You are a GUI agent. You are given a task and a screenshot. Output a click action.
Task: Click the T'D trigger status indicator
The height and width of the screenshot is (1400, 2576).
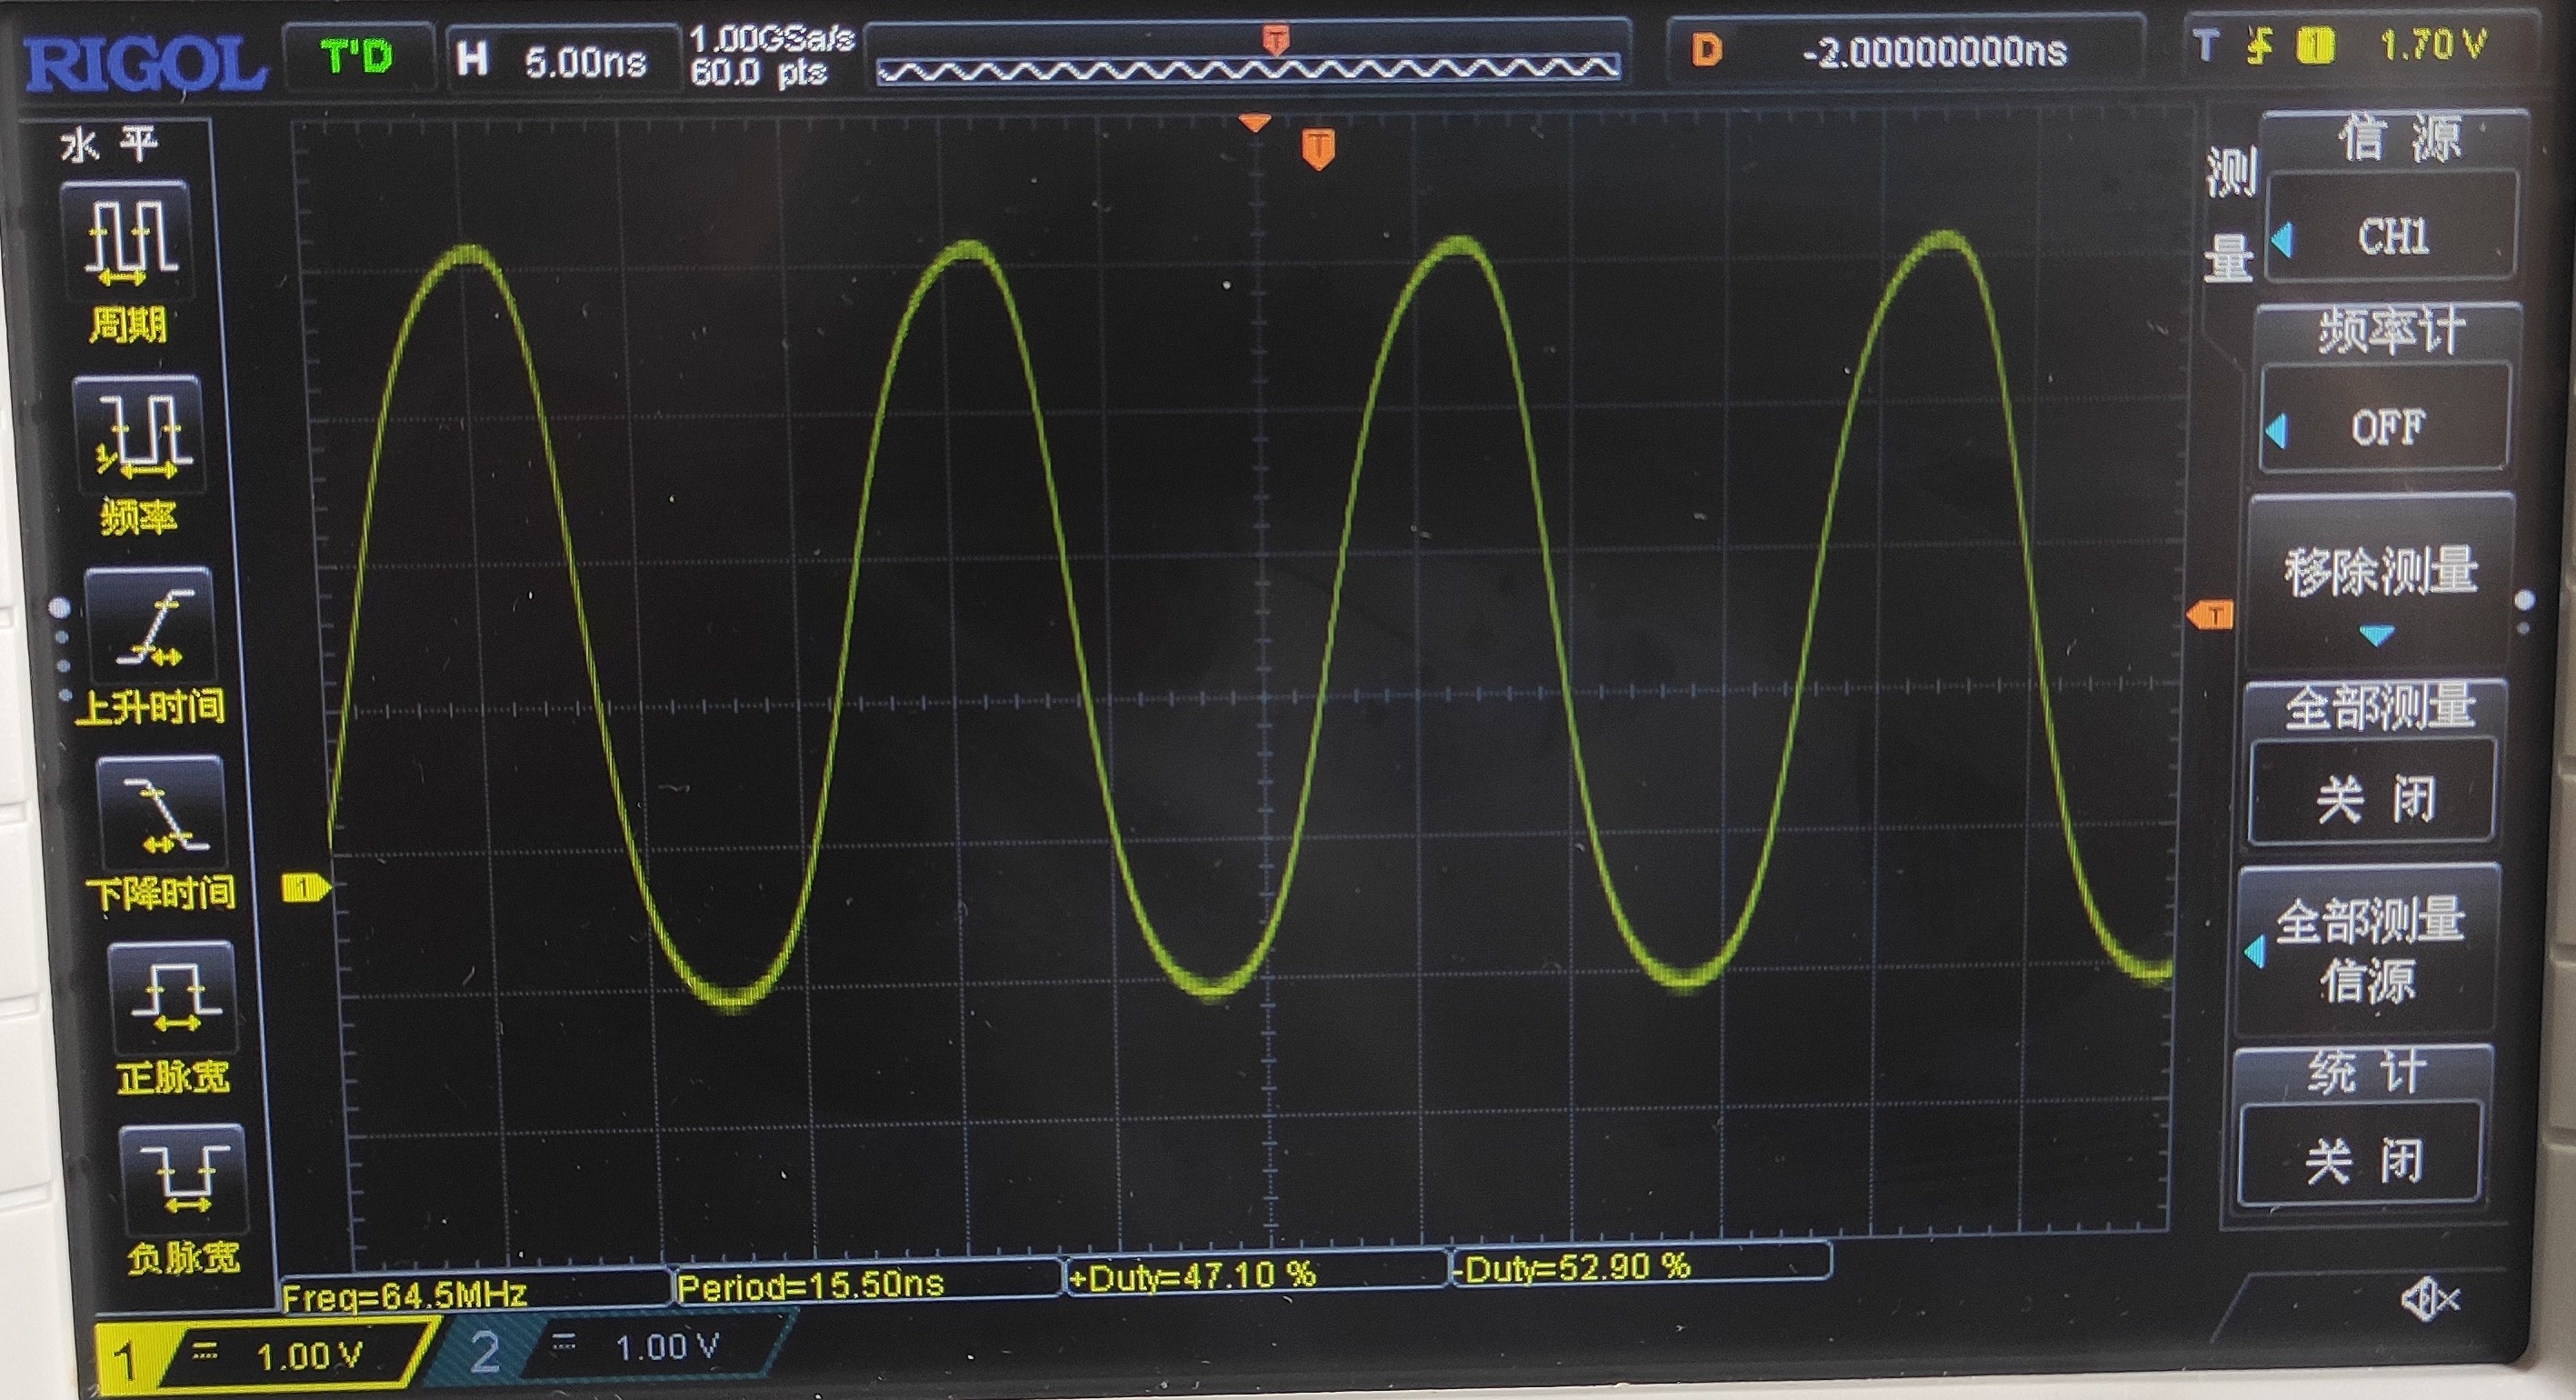tap(357, 56)
